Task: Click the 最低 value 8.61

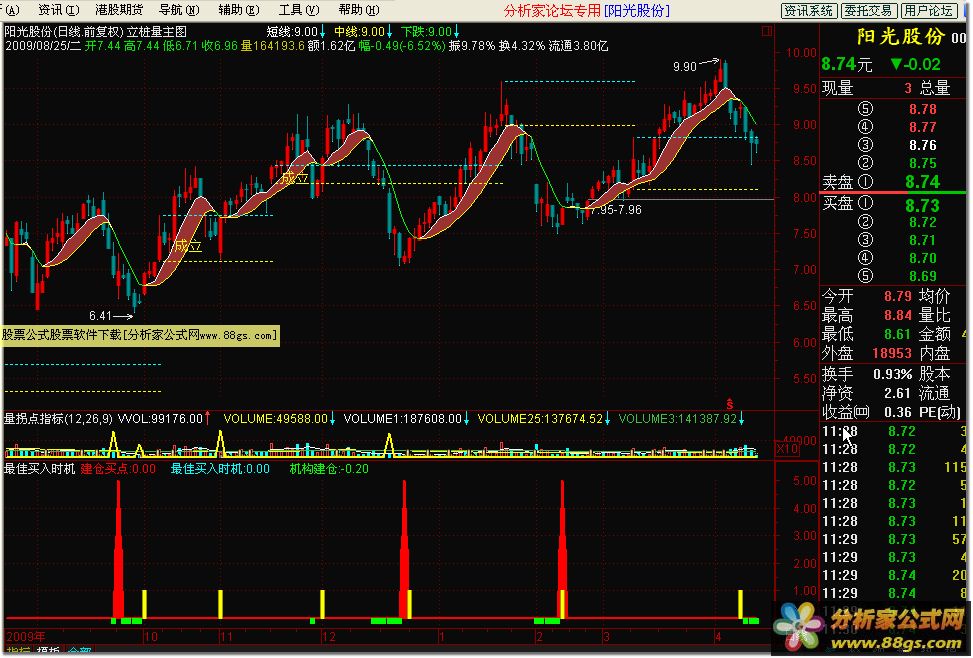Action: click(x=898, y=335)
